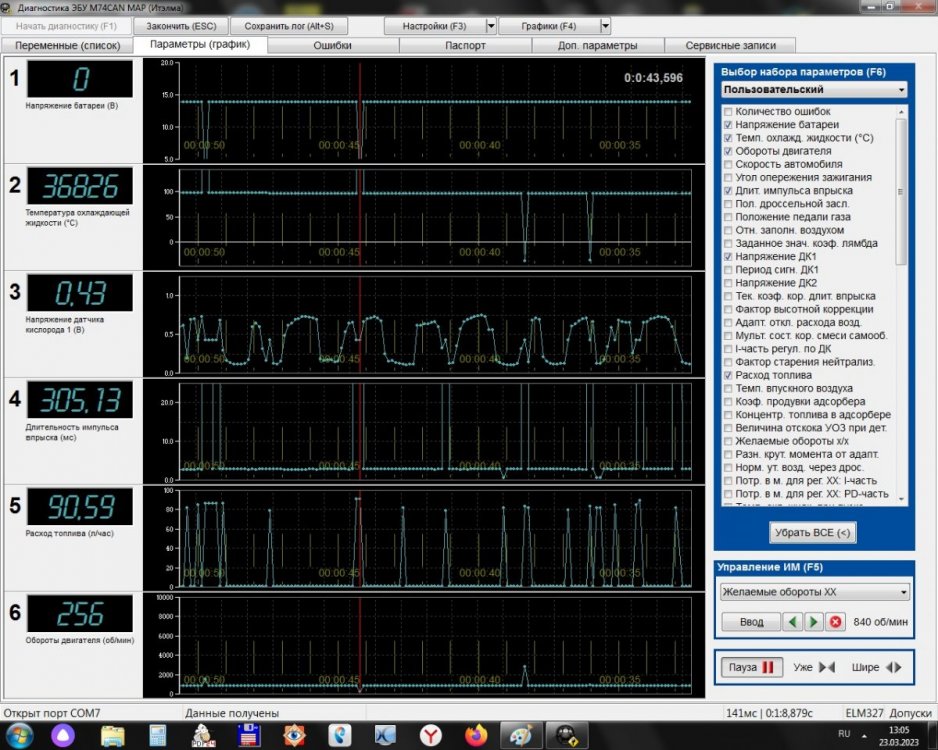This screenshot has height=750, width=938.
Task: Pause the live graph with Пауза
Action: point(750,667)
